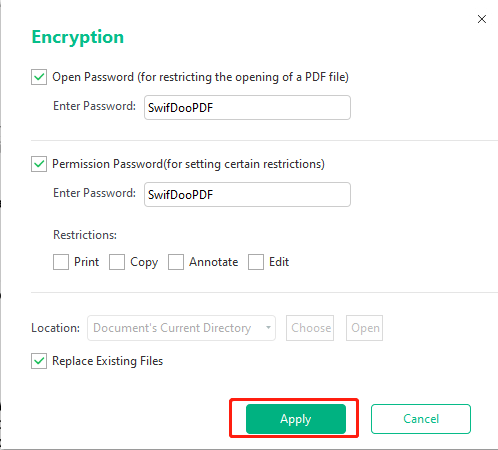Click the Open Password entry field
Image resolution: width=498 pixels, height=450 pixels.
(x=247, y=107)
